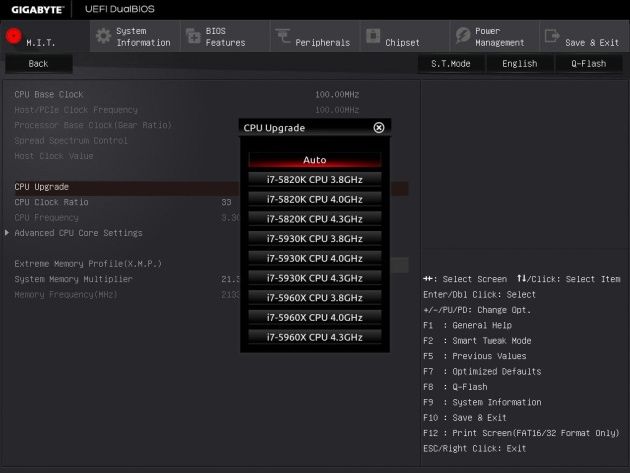Click the red M.I.T. tab icon

(x=13, y=36)
